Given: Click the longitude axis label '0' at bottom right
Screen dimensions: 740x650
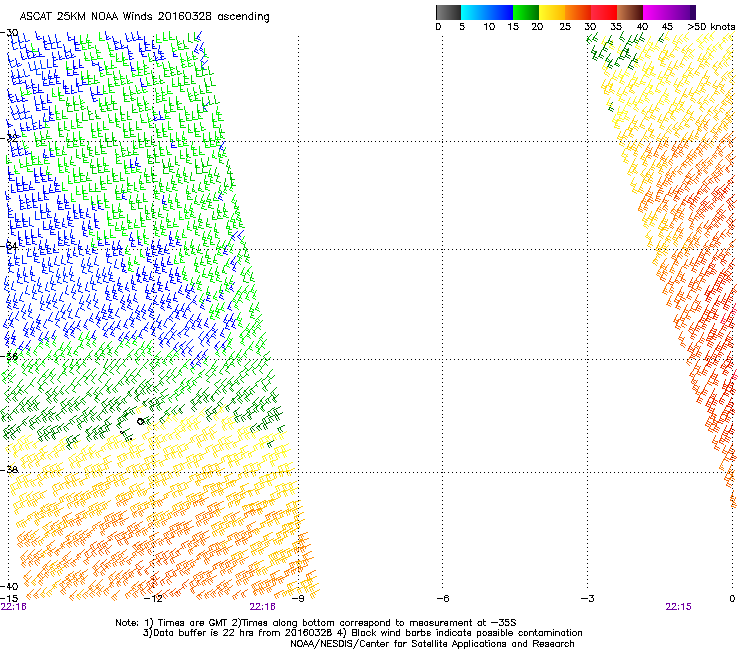Looking at the screenshot, I should [x=732, y=599].
